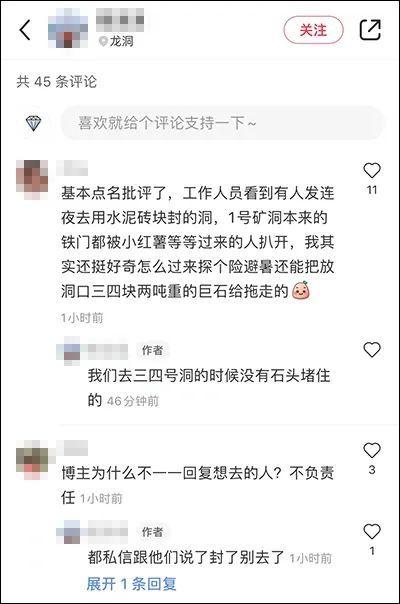Like the author's reply 都私信跟他们说了
This screenshot has height=604, width=400.
coord(372,532)
